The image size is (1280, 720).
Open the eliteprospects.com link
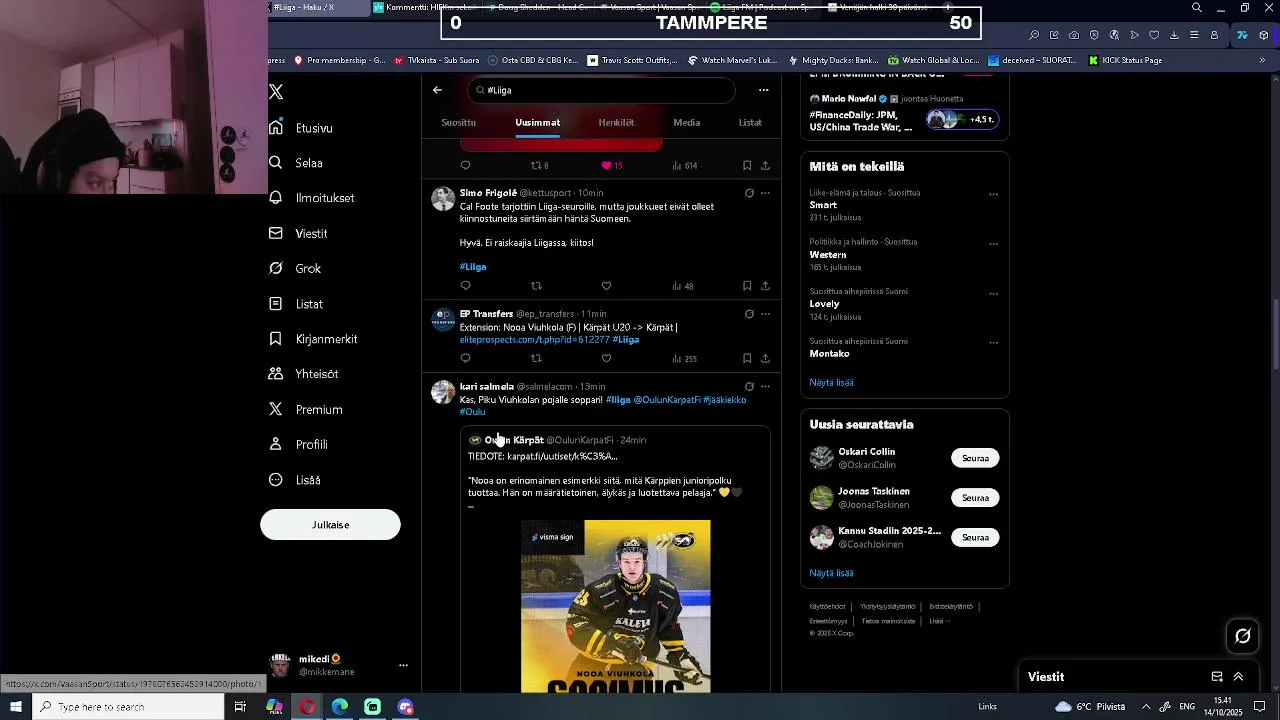click(534, 340)
